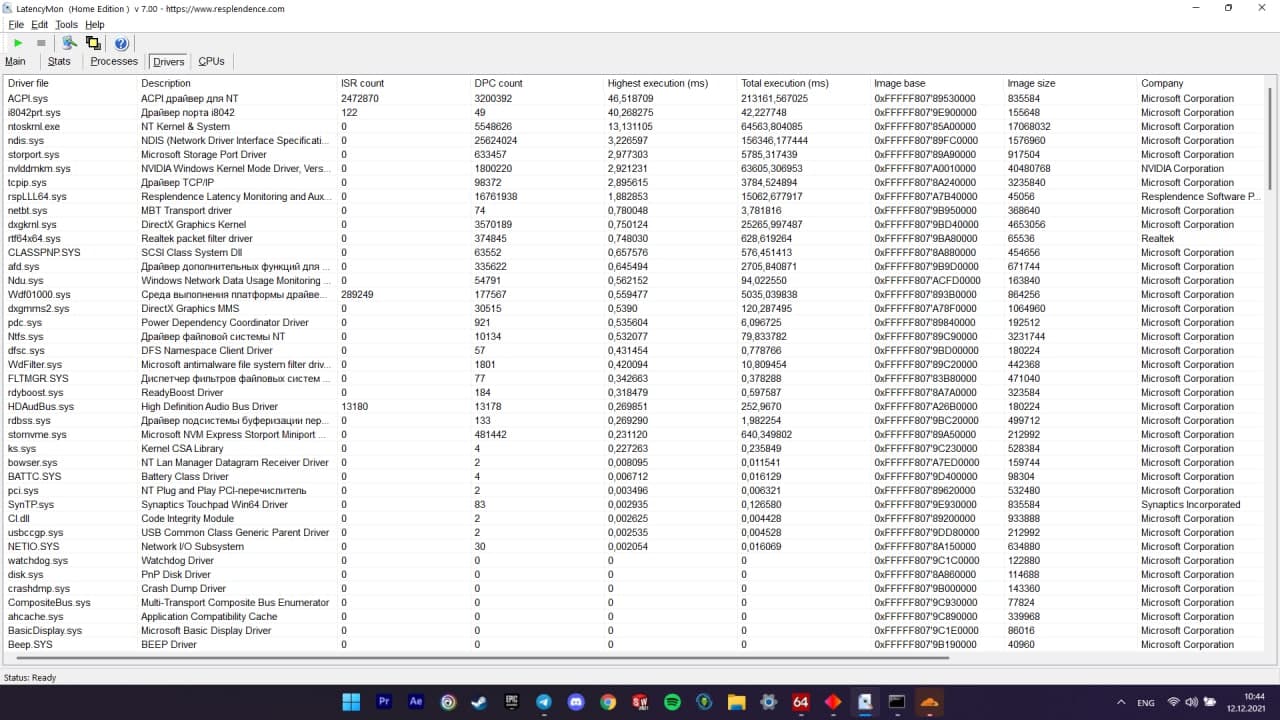Switch to the Stats tab
Screen dimensions: 1280x720
tap(59, 61)
